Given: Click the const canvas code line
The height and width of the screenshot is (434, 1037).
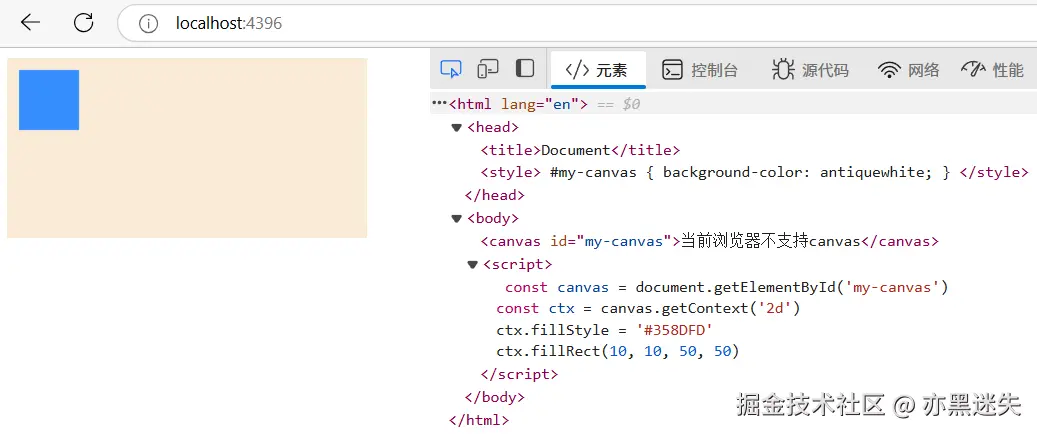Looking at the screenshot, I should point(727,287).
